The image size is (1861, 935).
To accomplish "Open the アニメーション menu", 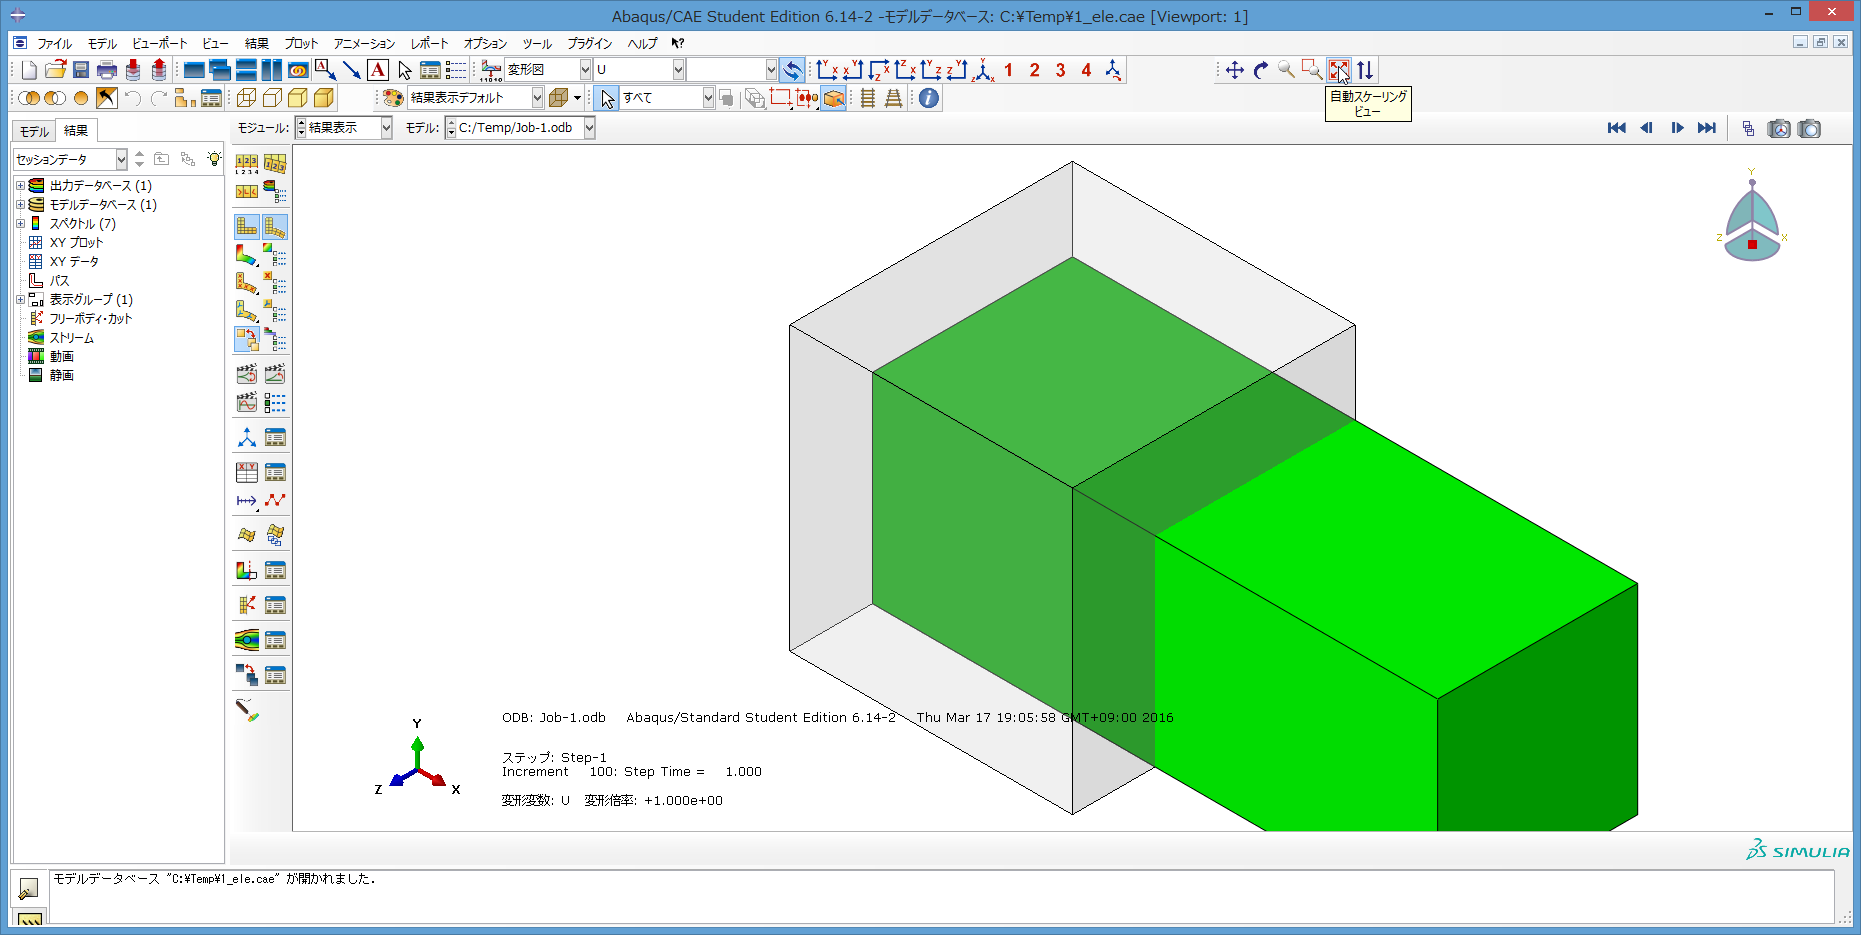I will tap(364, 44).
